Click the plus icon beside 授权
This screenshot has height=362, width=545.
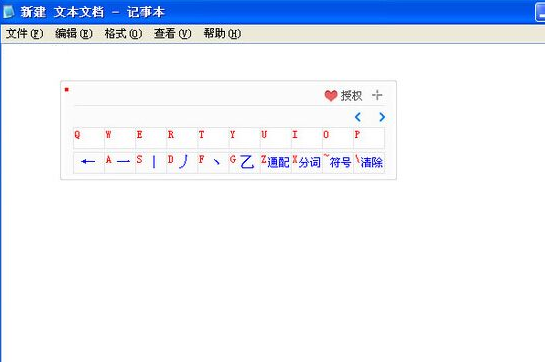(377, 95)
